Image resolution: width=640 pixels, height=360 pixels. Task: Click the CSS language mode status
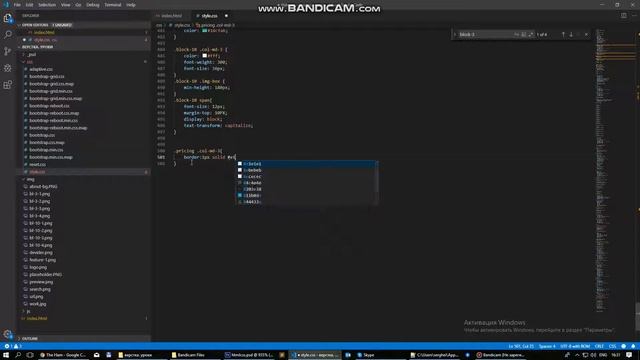(612, 346)
